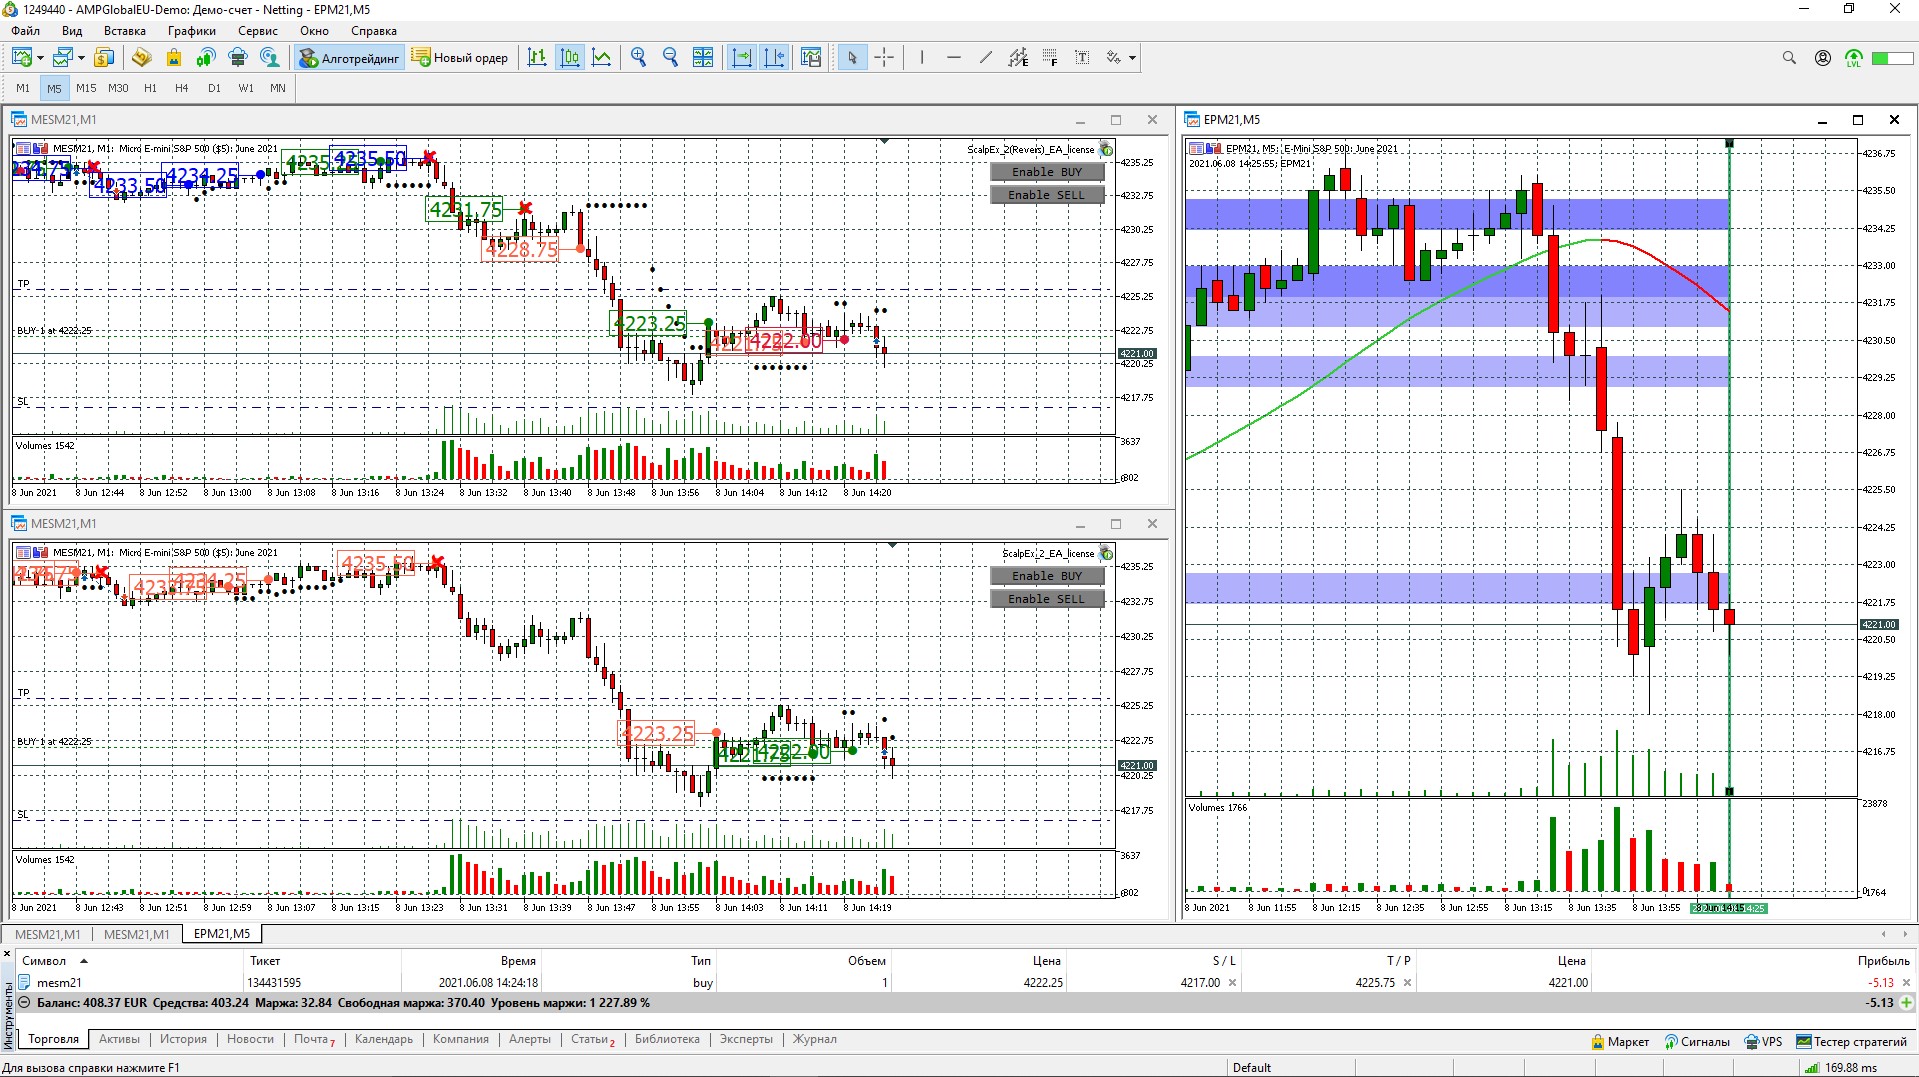Image resolution: width=1919 pixels, height=1077 pixels.
Task: Toggle chart shift from right edge
Action: tap(774, 58)
